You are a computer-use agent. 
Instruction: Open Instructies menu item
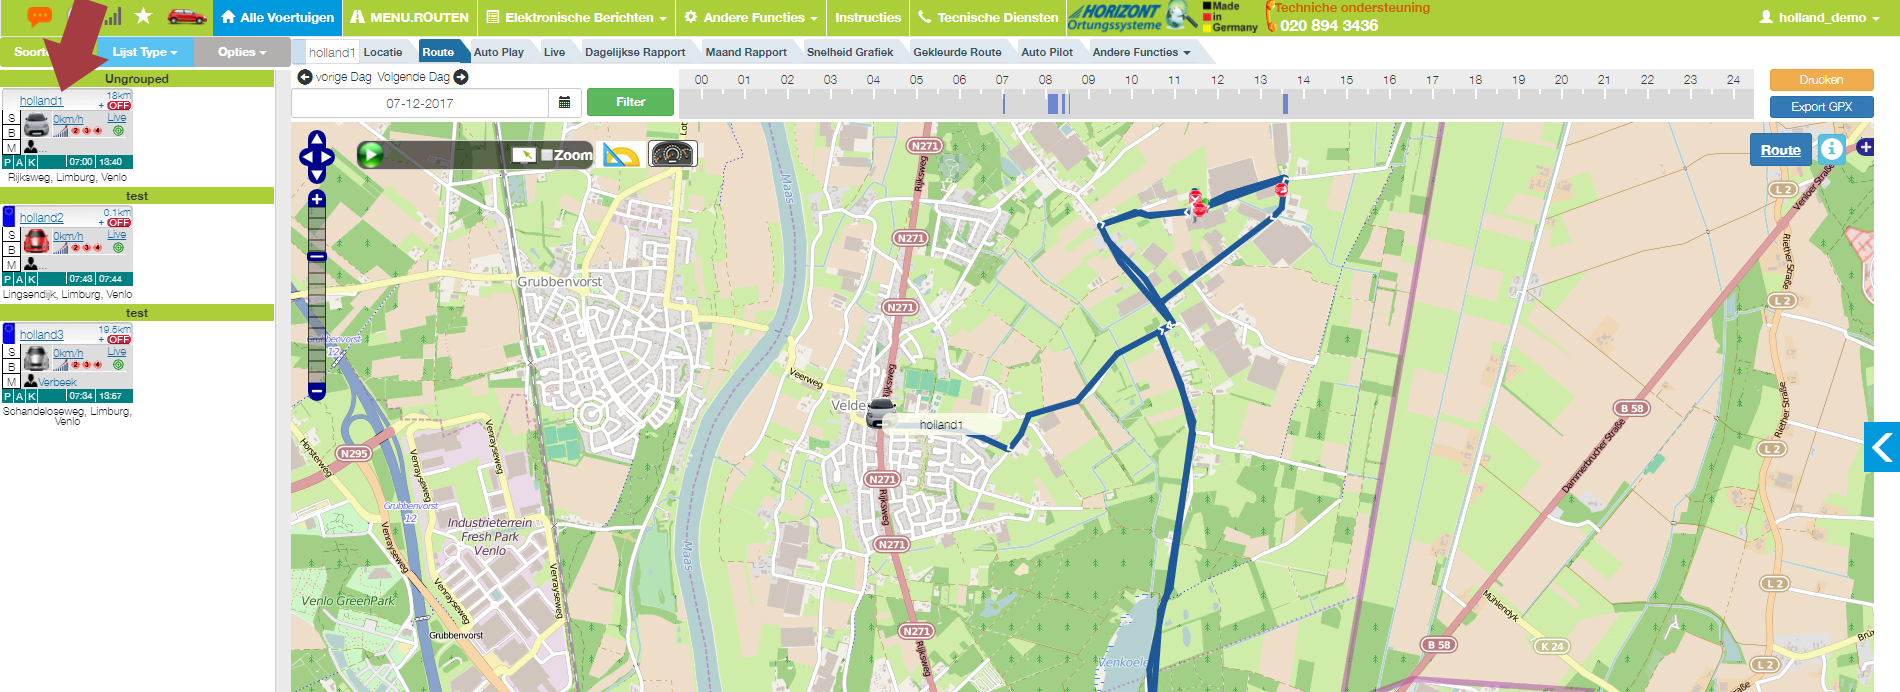(x=867, y=17)
